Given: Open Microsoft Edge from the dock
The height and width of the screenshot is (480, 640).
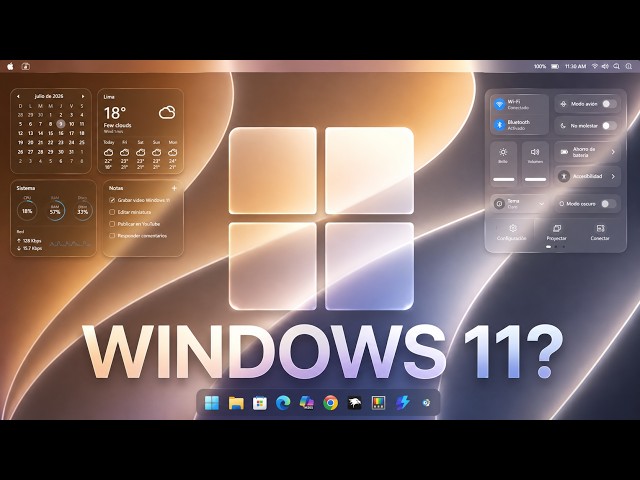Looking at the screenshot, I should [283, 403].
